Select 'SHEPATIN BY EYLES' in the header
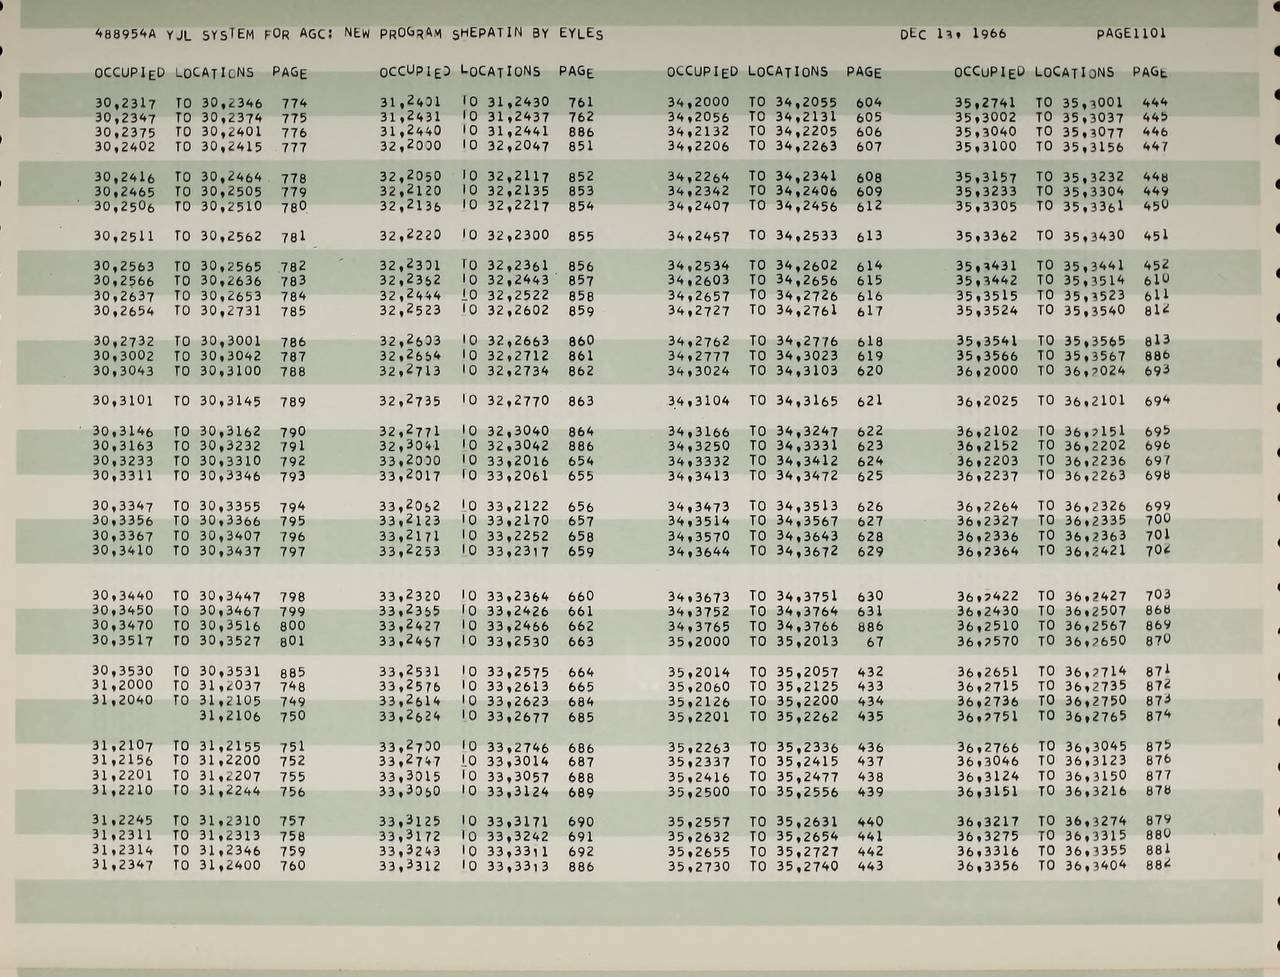1280x977 pixels. tap(527, 33)
